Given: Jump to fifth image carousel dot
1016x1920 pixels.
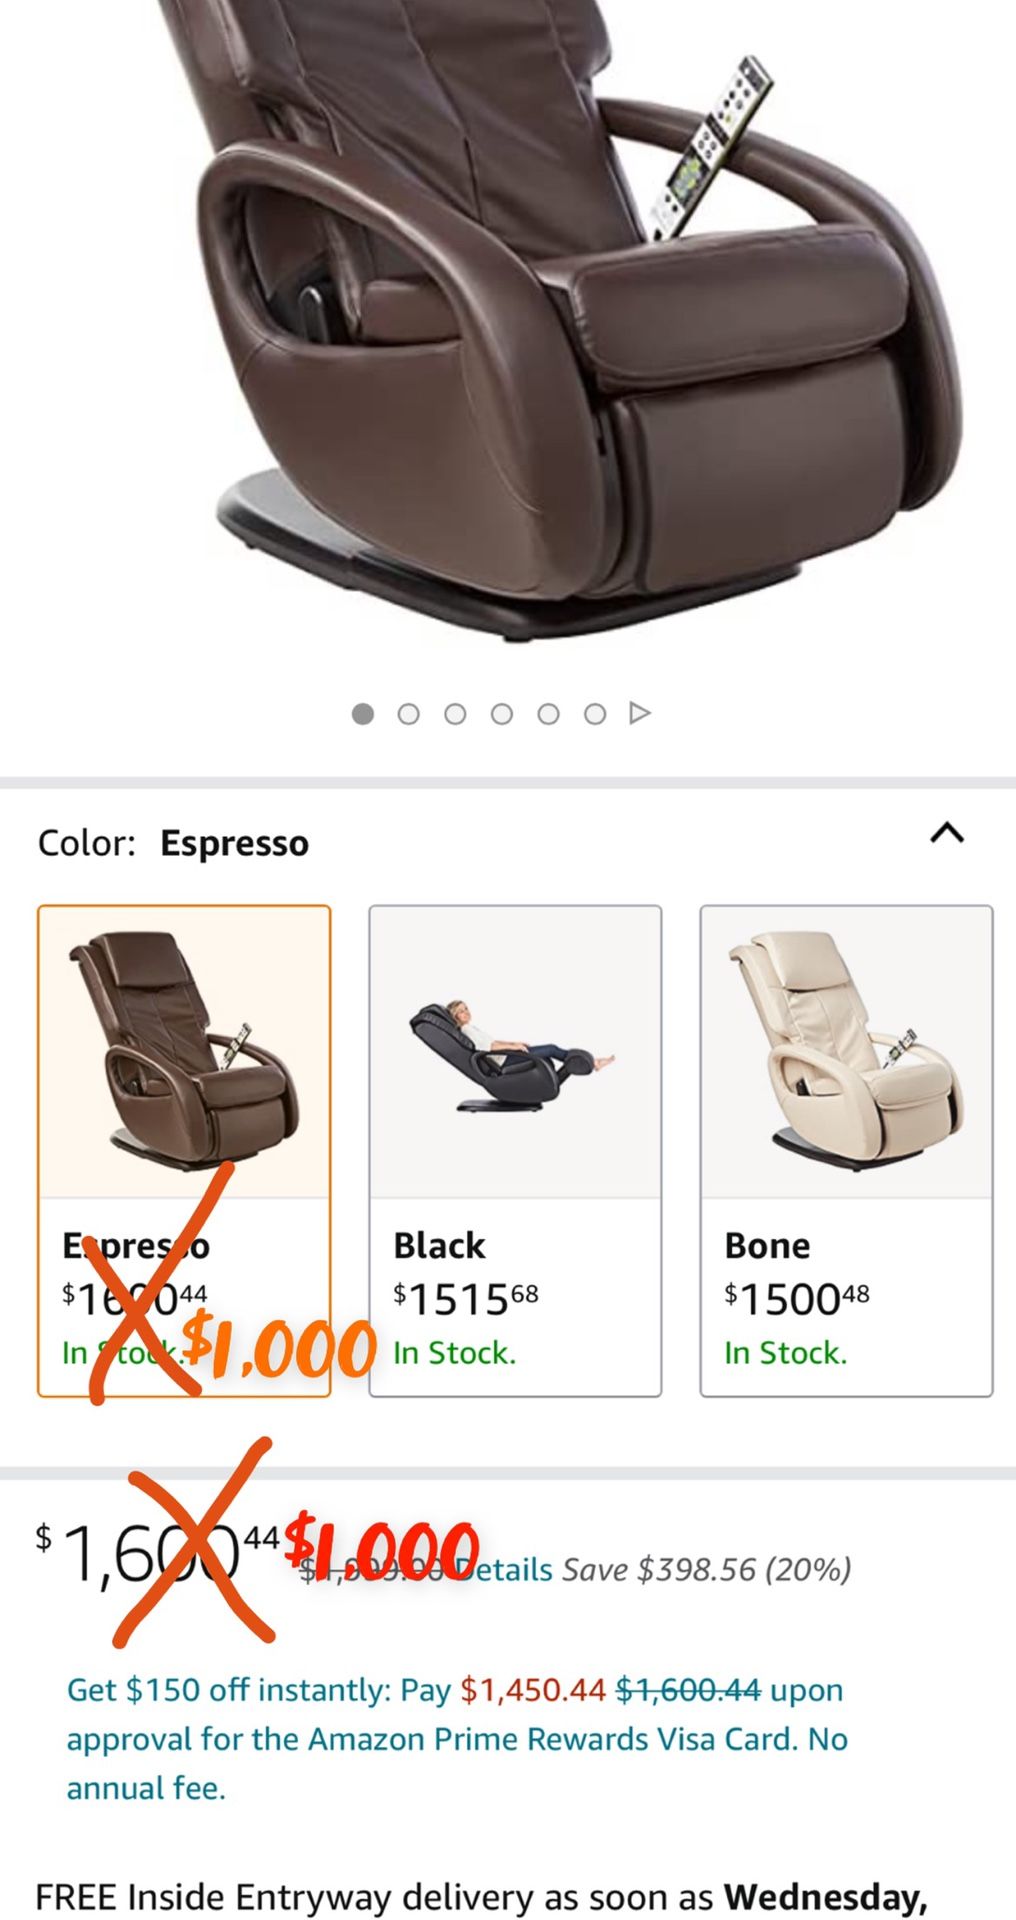Looking at the screenshot, I should click(x=548, y=714).
